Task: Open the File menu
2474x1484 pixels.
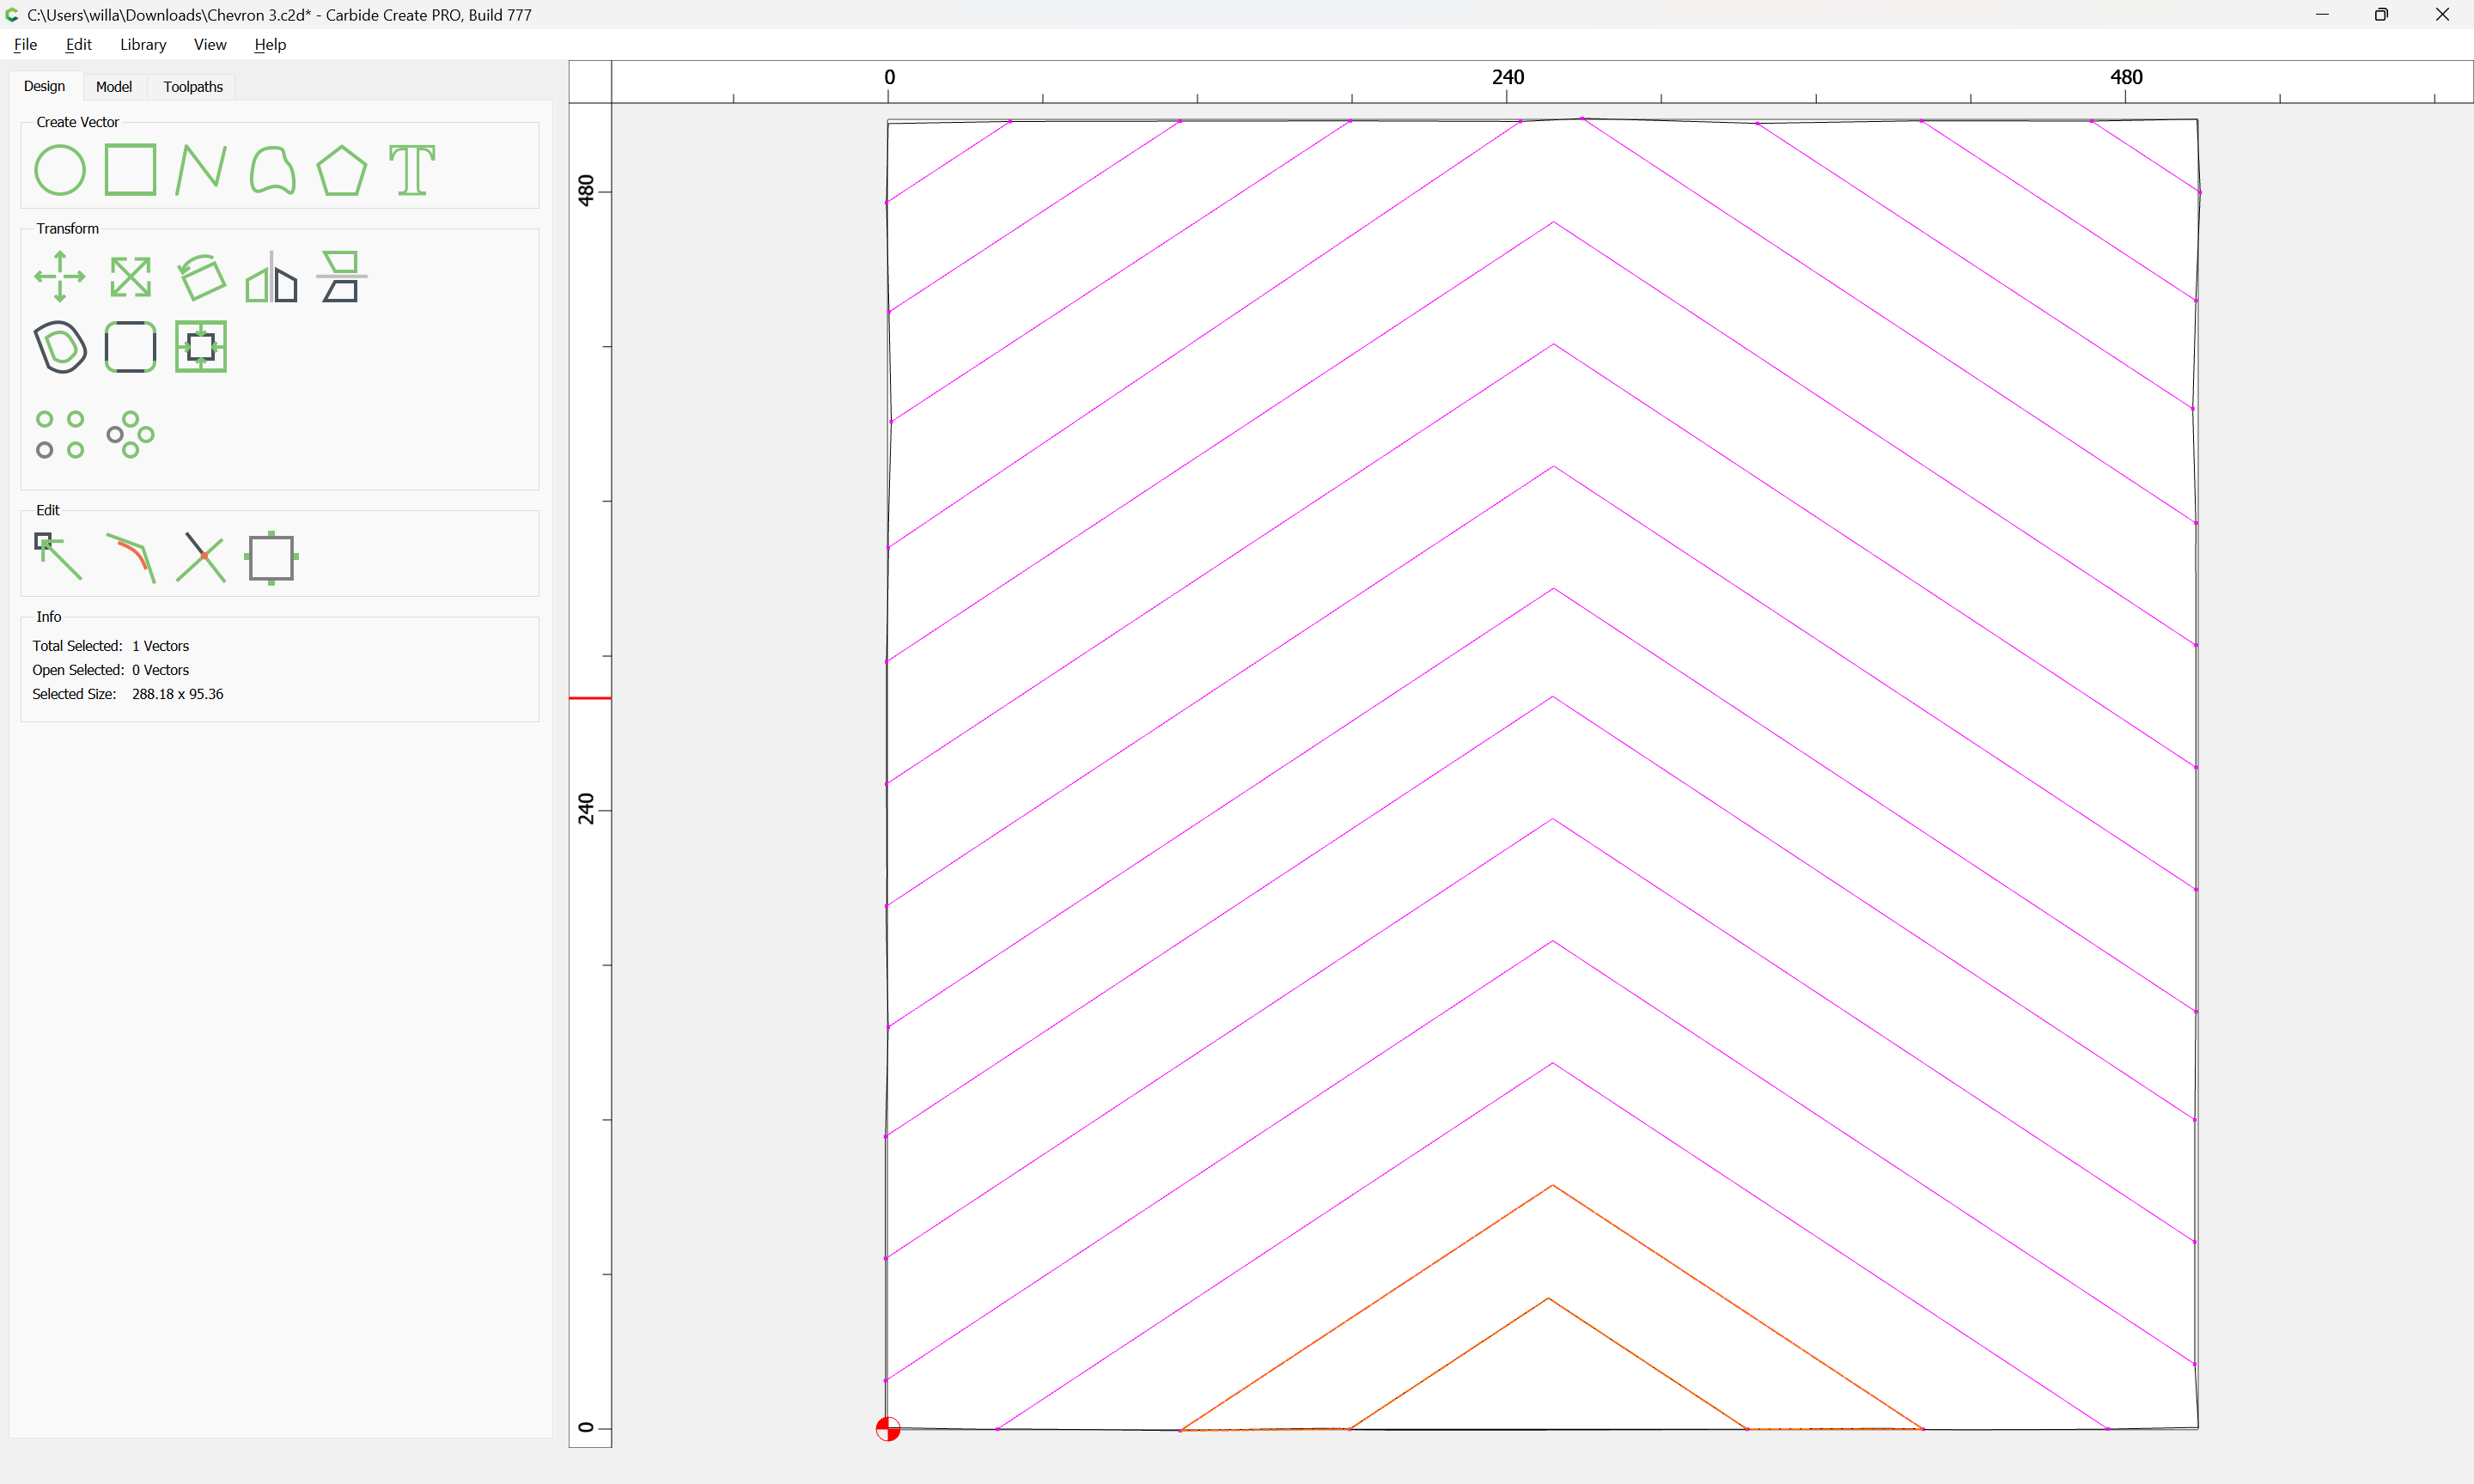Action: 26,44
